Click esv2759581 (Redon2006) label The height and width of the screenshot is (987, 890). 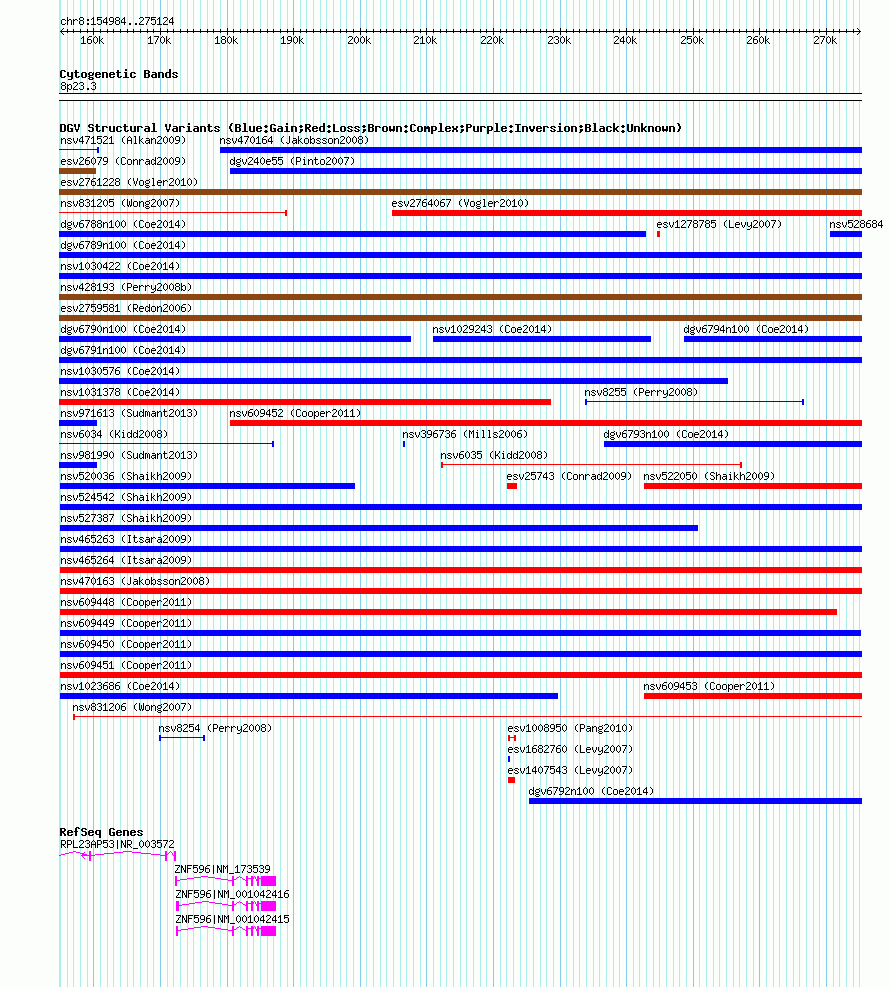126,308
